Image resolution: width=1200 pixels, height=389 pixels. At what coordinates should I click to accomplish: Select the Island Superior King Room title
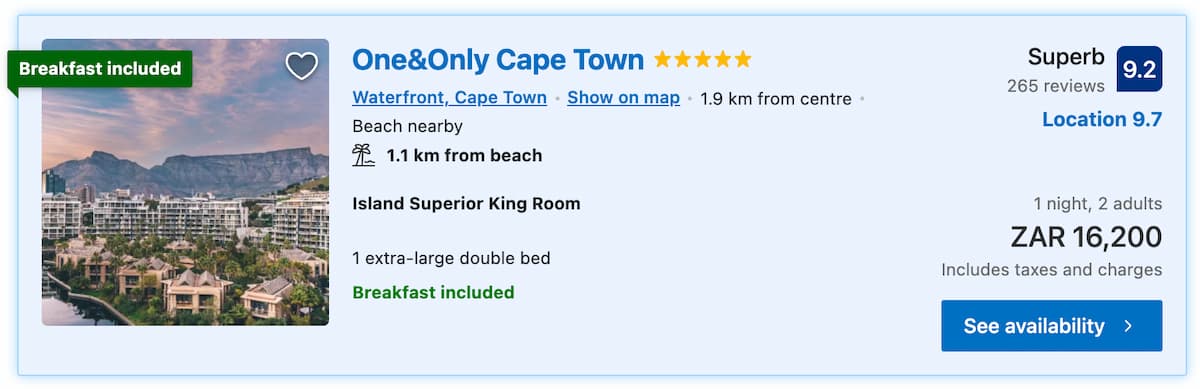pyautogui.click(x=466, y=204)
